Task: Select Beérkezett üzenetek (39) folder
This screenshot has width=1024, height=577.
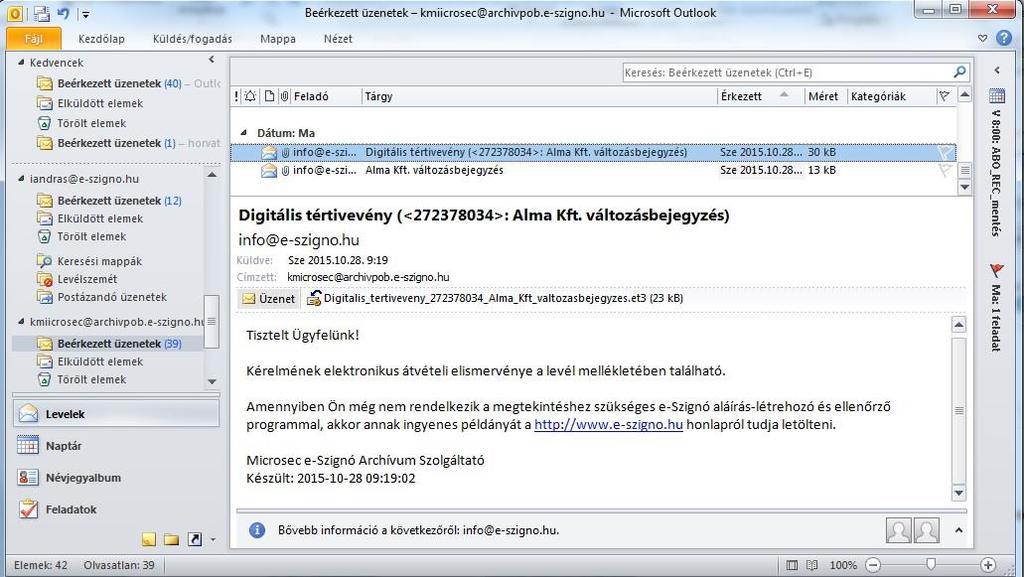Action: (108, 343)
